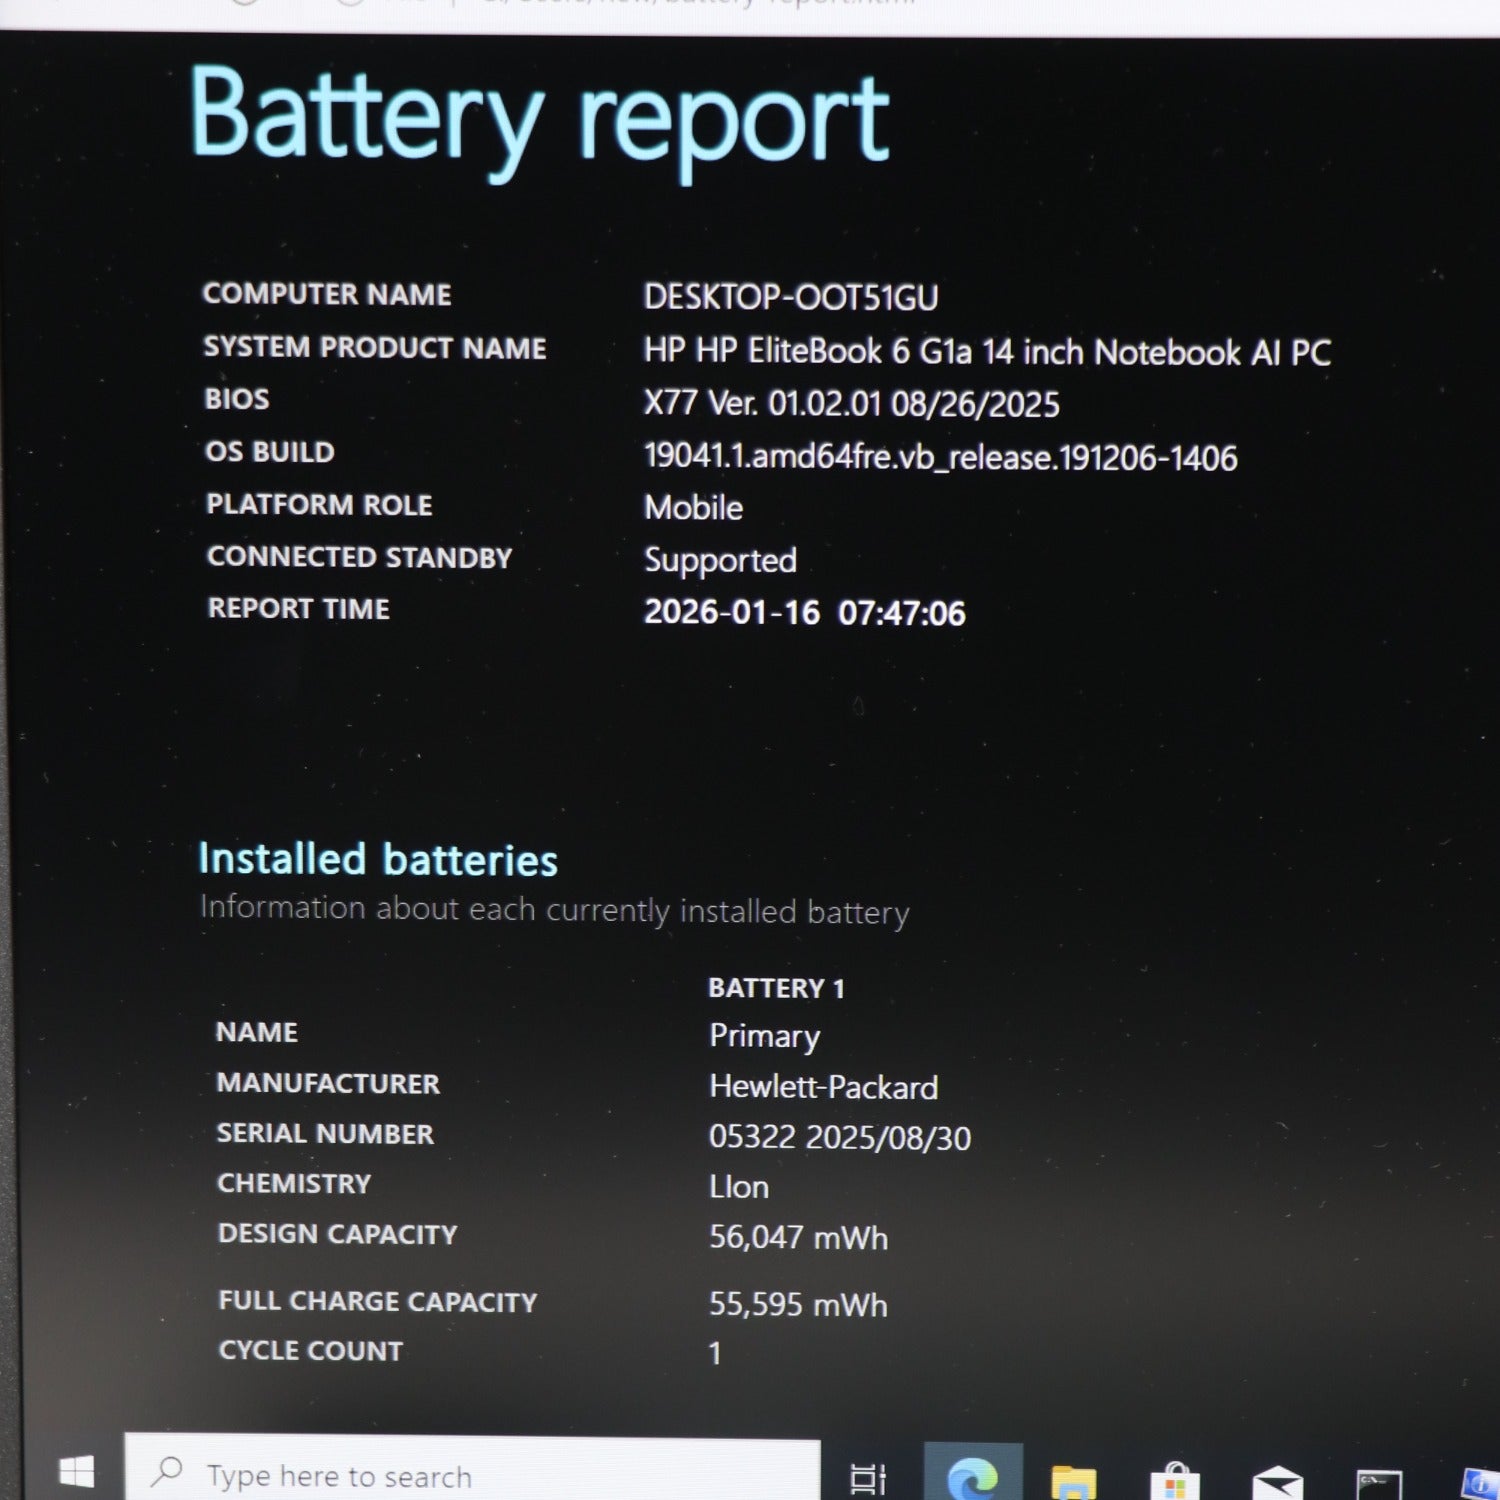Click the design capacity 56,047 mWh value
Screen dimensions: 1500x1500
point(798,1237)
